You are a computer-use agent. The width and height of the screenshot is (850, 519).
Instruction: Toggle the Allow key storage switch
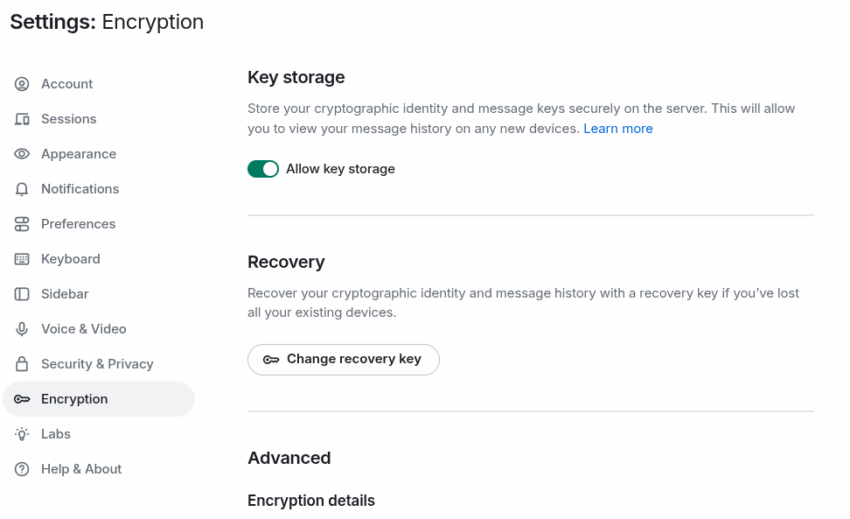click(x=263, y=169)
